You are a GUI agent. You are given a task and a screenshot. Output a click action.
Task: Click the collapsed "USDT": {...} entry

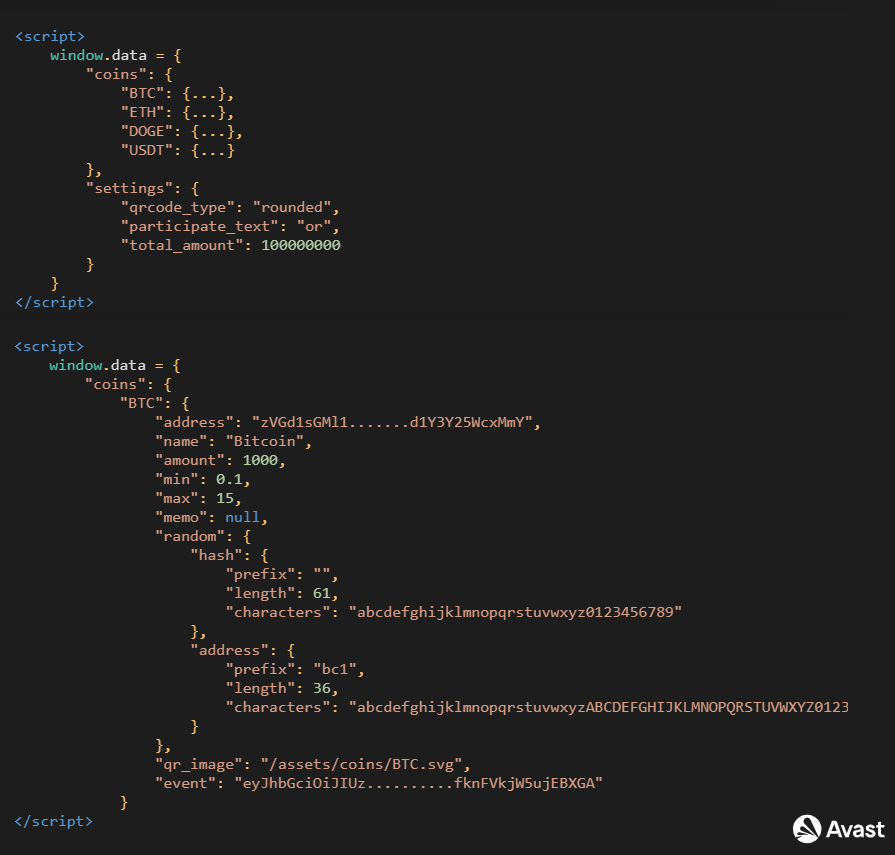(x=178, y=151)
